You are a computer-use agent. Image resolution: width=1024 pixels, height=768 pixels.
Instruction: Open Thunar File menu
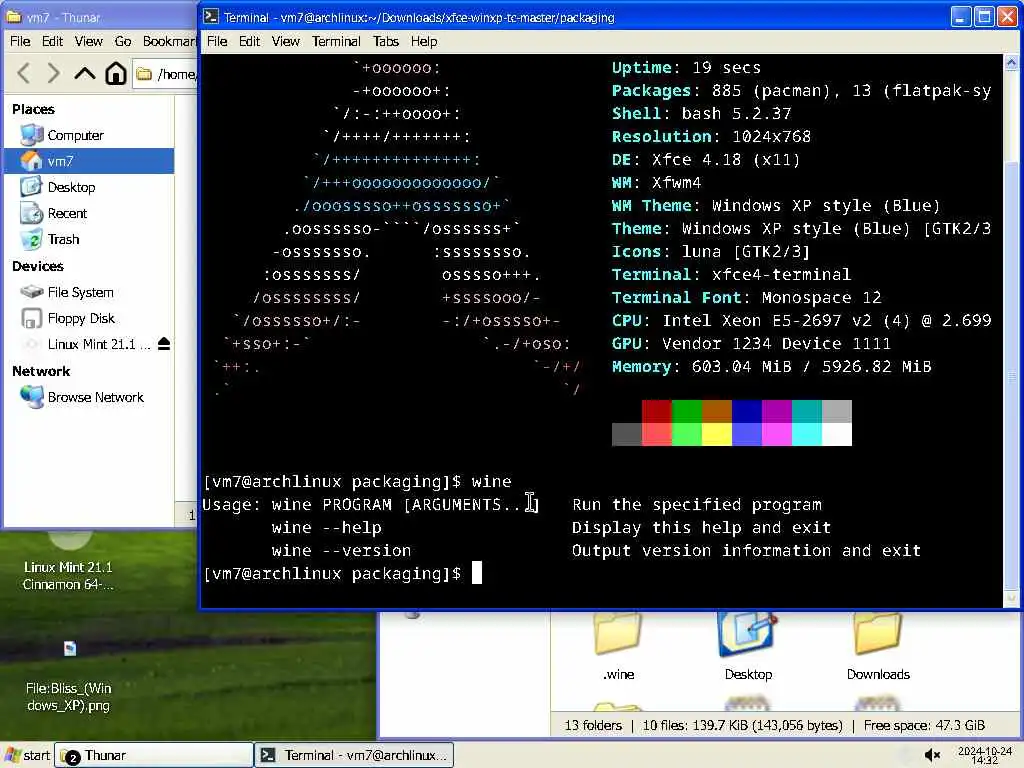click(x=20, y=41)
